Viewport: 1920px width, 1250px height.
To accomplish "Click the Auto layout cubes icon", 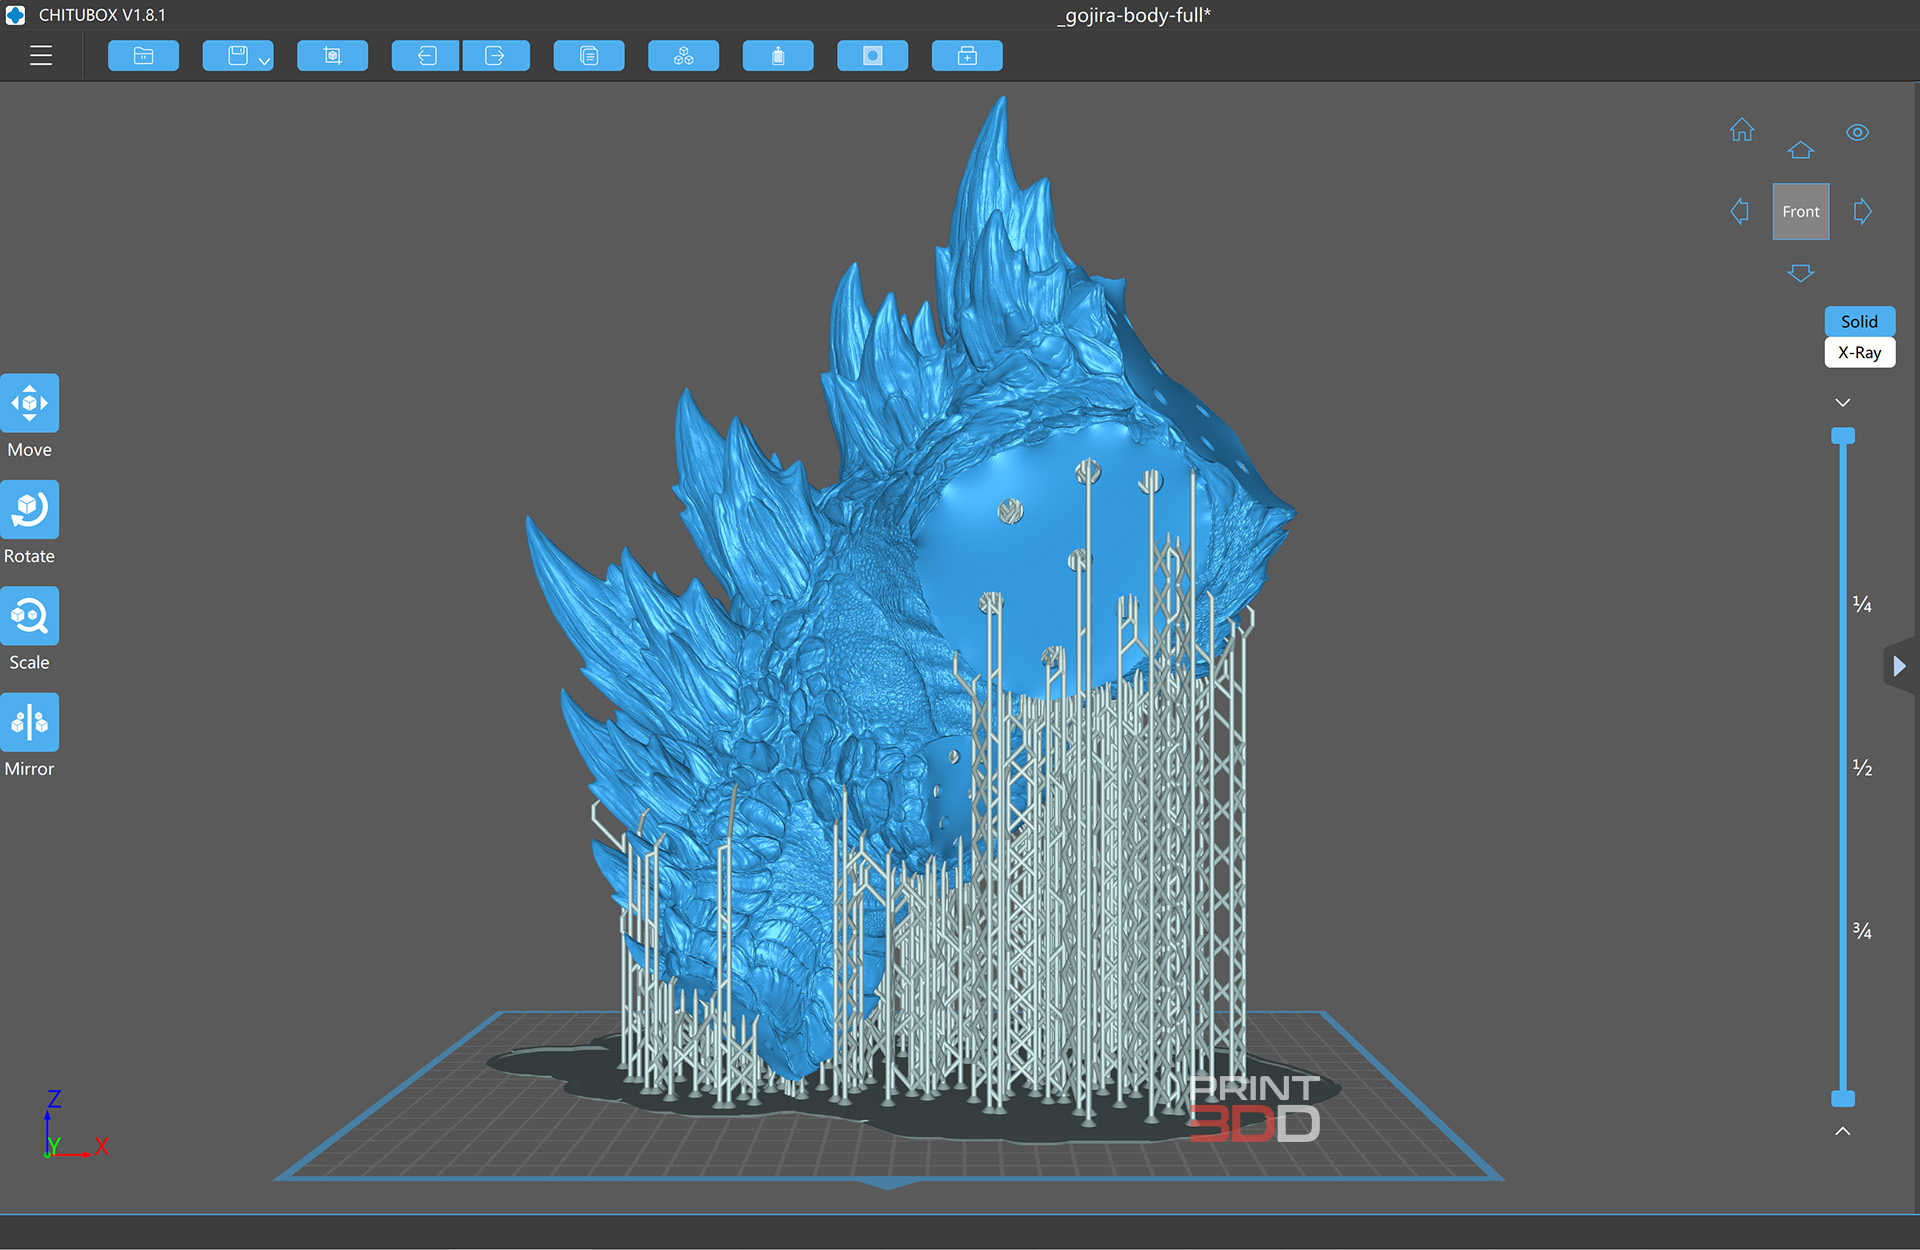I will click(x=683, y=56).
